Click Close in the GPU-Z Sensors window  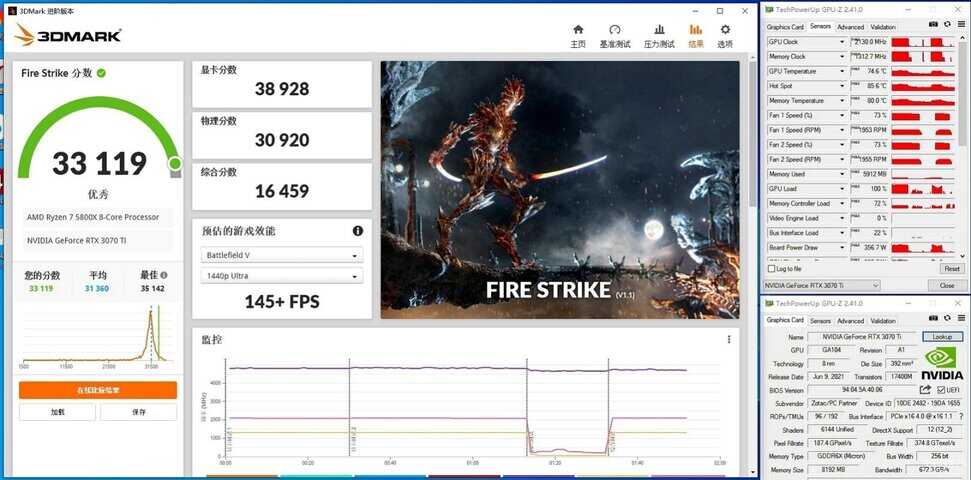(x=947, y=286)
